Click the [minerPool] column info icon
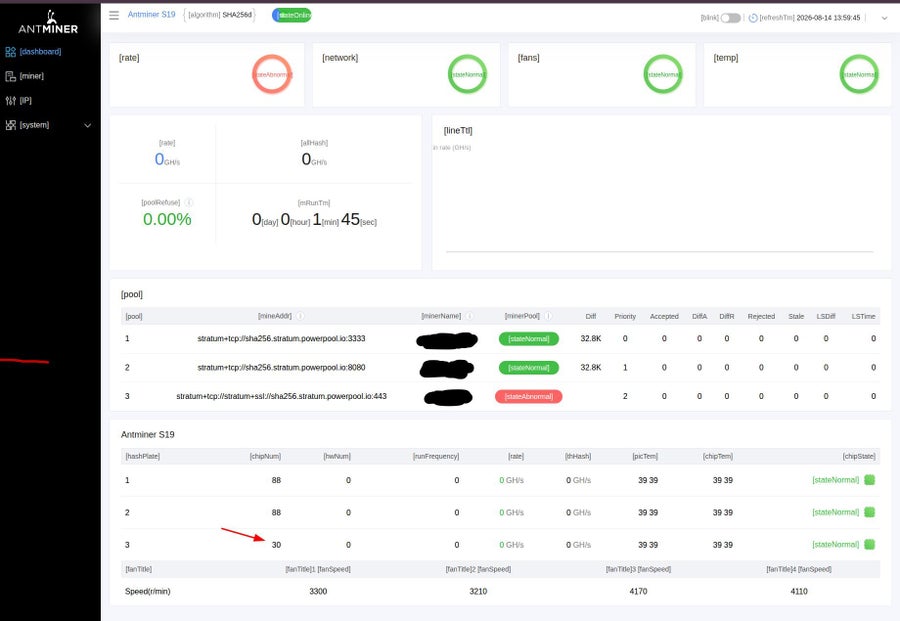 pos(548,316)
